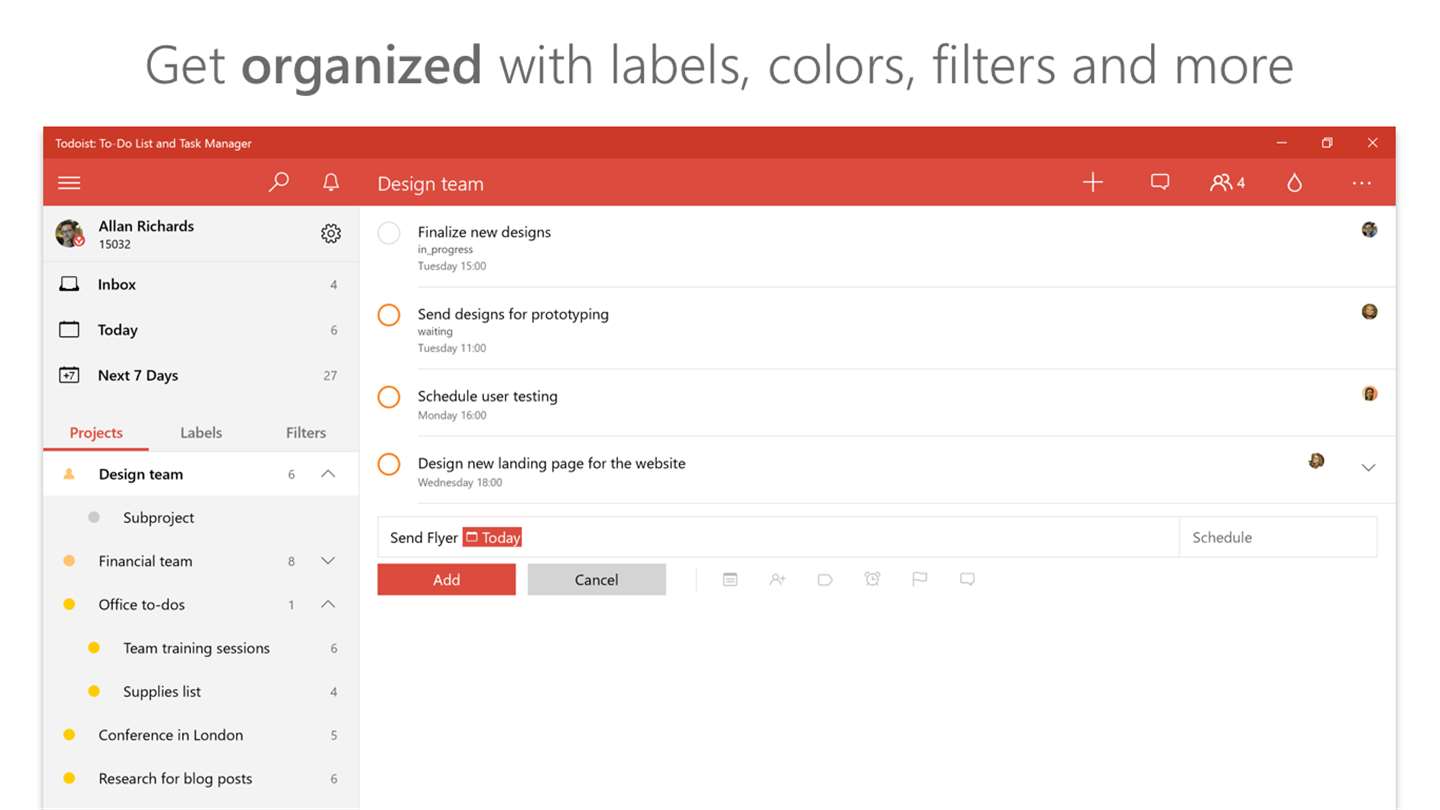Open the settings gear beside Allan Richards
This screenshot has height=810, width=1440.
pos(331,233)
